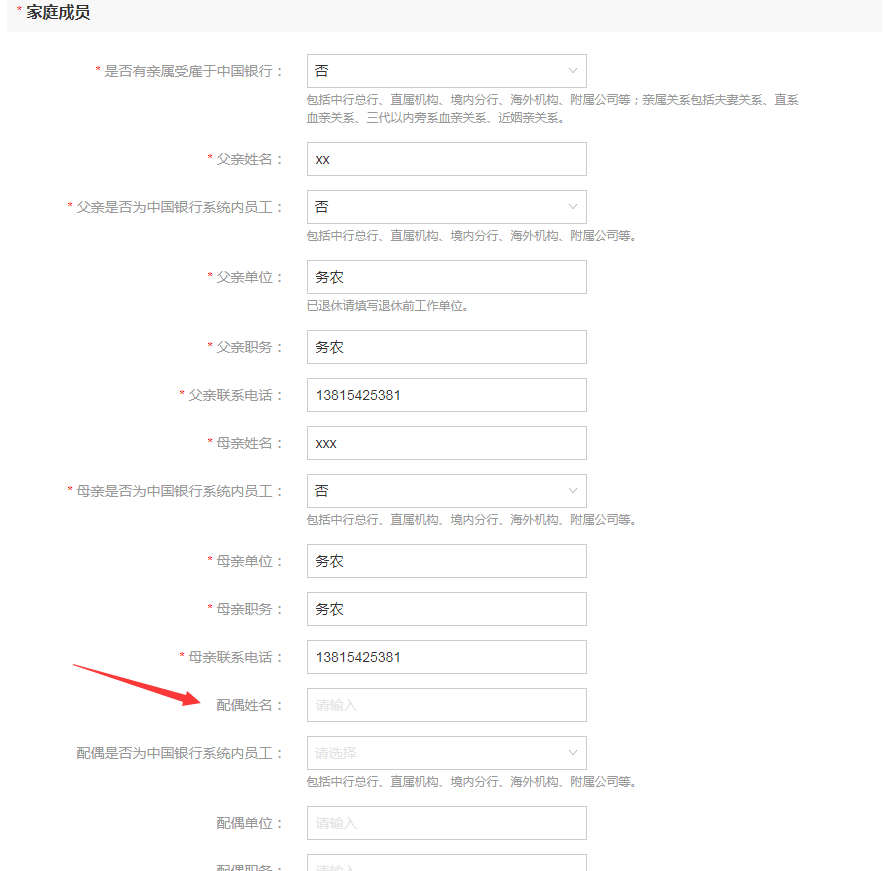Open the 是否有亲属受雇于中国银行 dropdown
The height and width of the screenshot is (871, 886).
coord(446,71)
